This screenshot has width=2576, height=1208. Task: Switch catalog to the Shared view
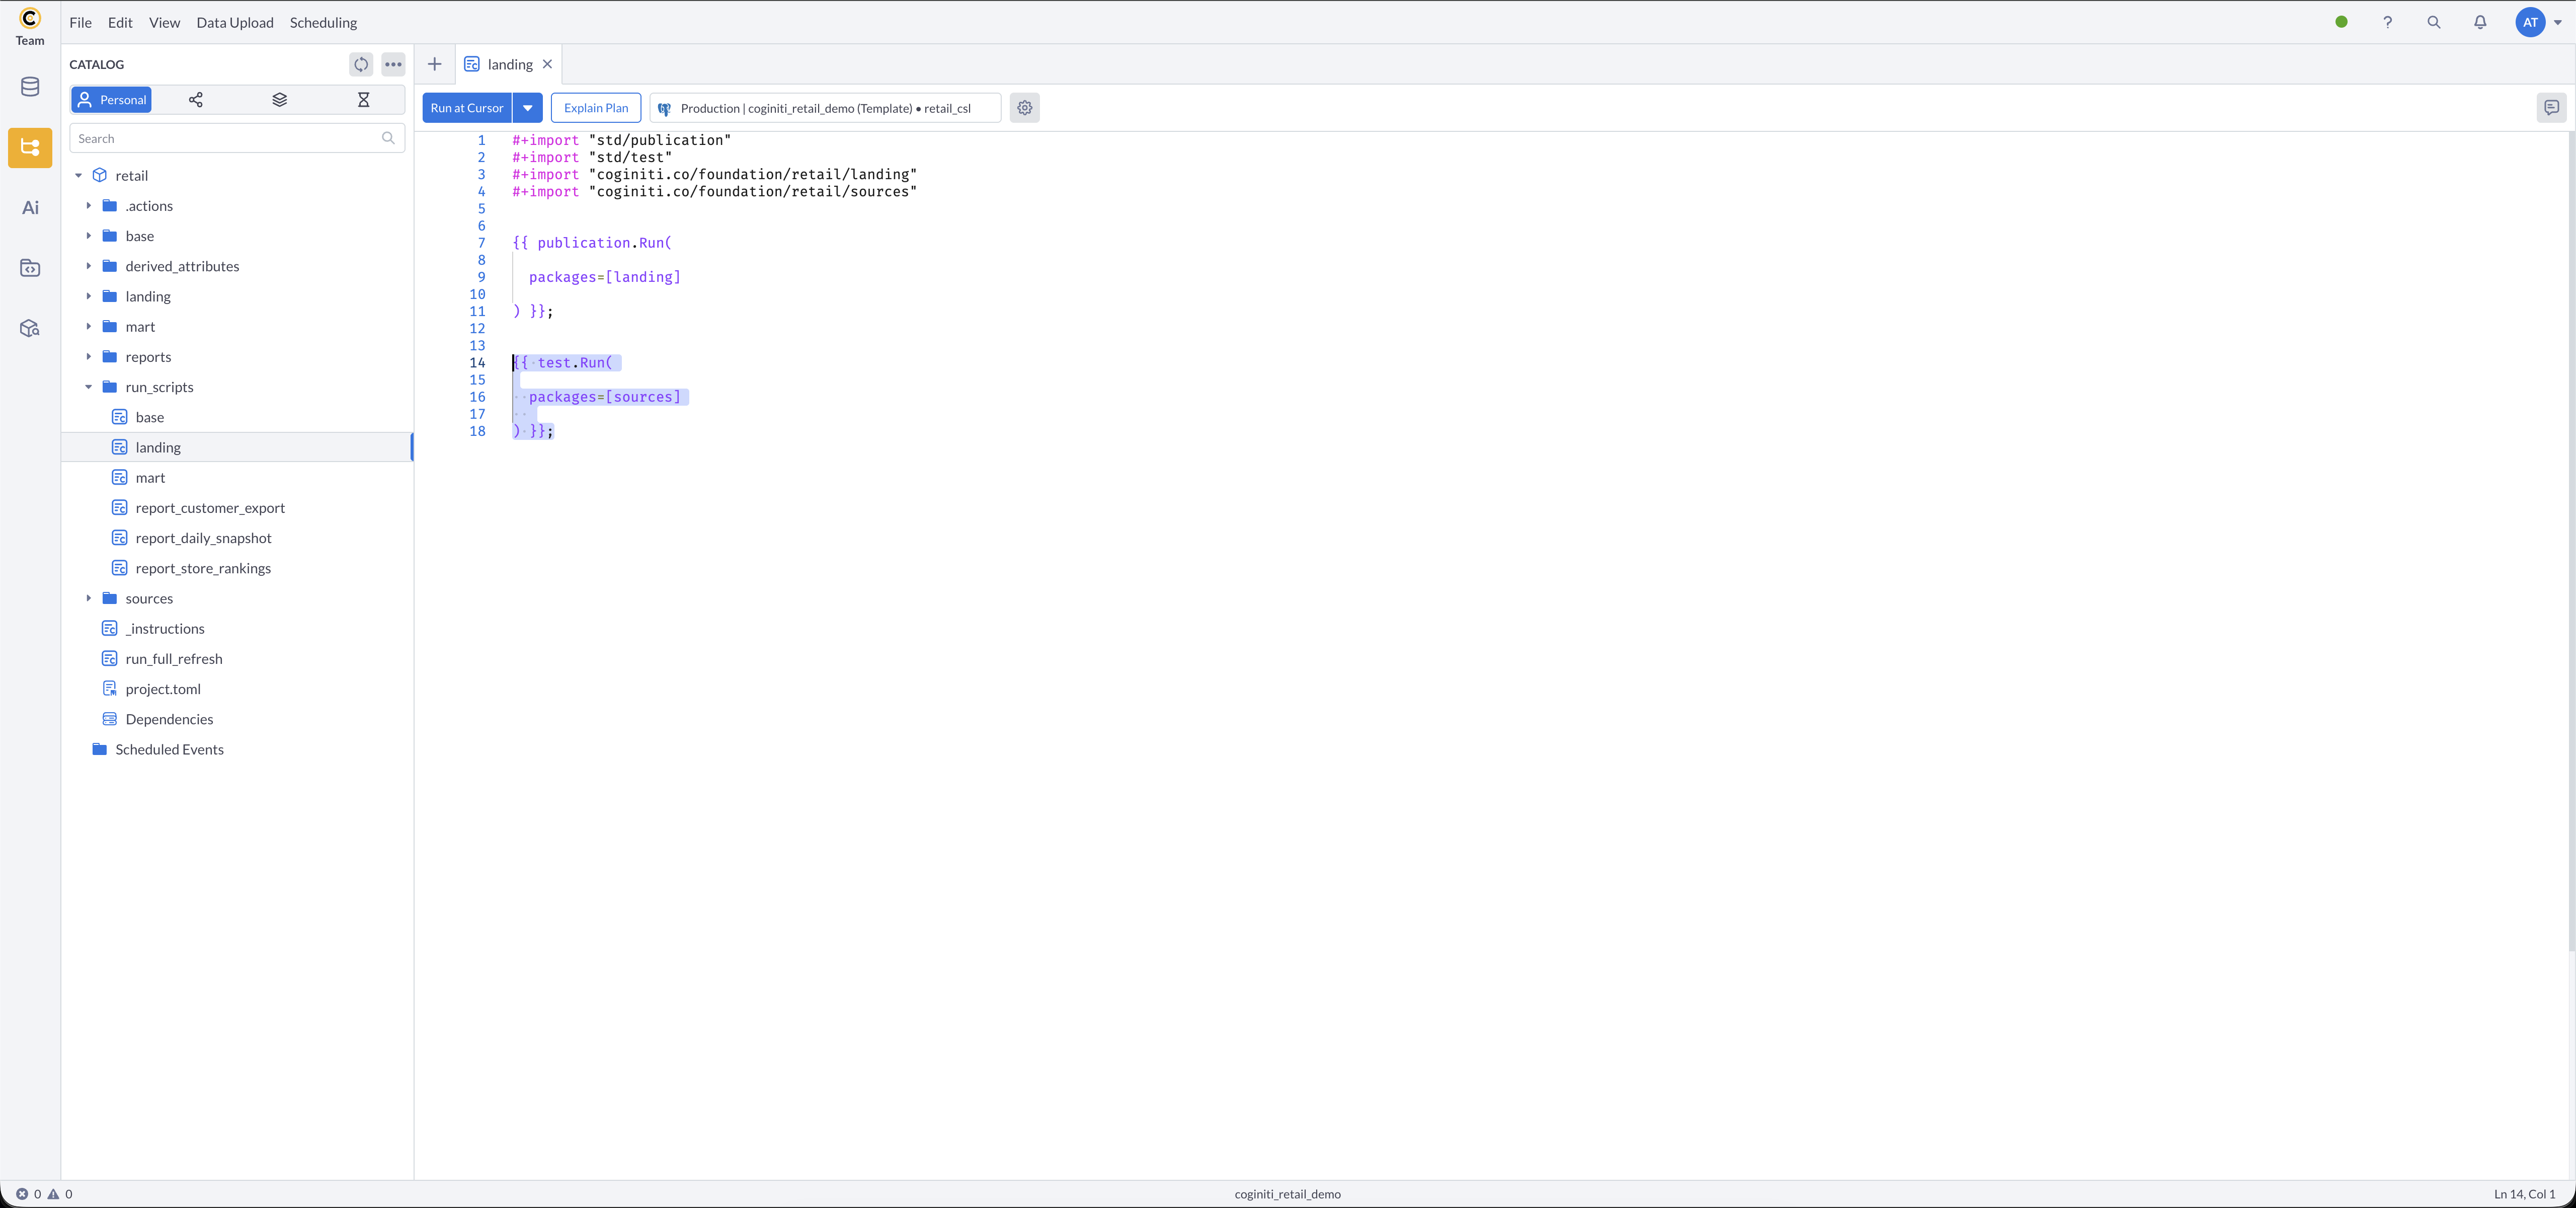[196, 100]
